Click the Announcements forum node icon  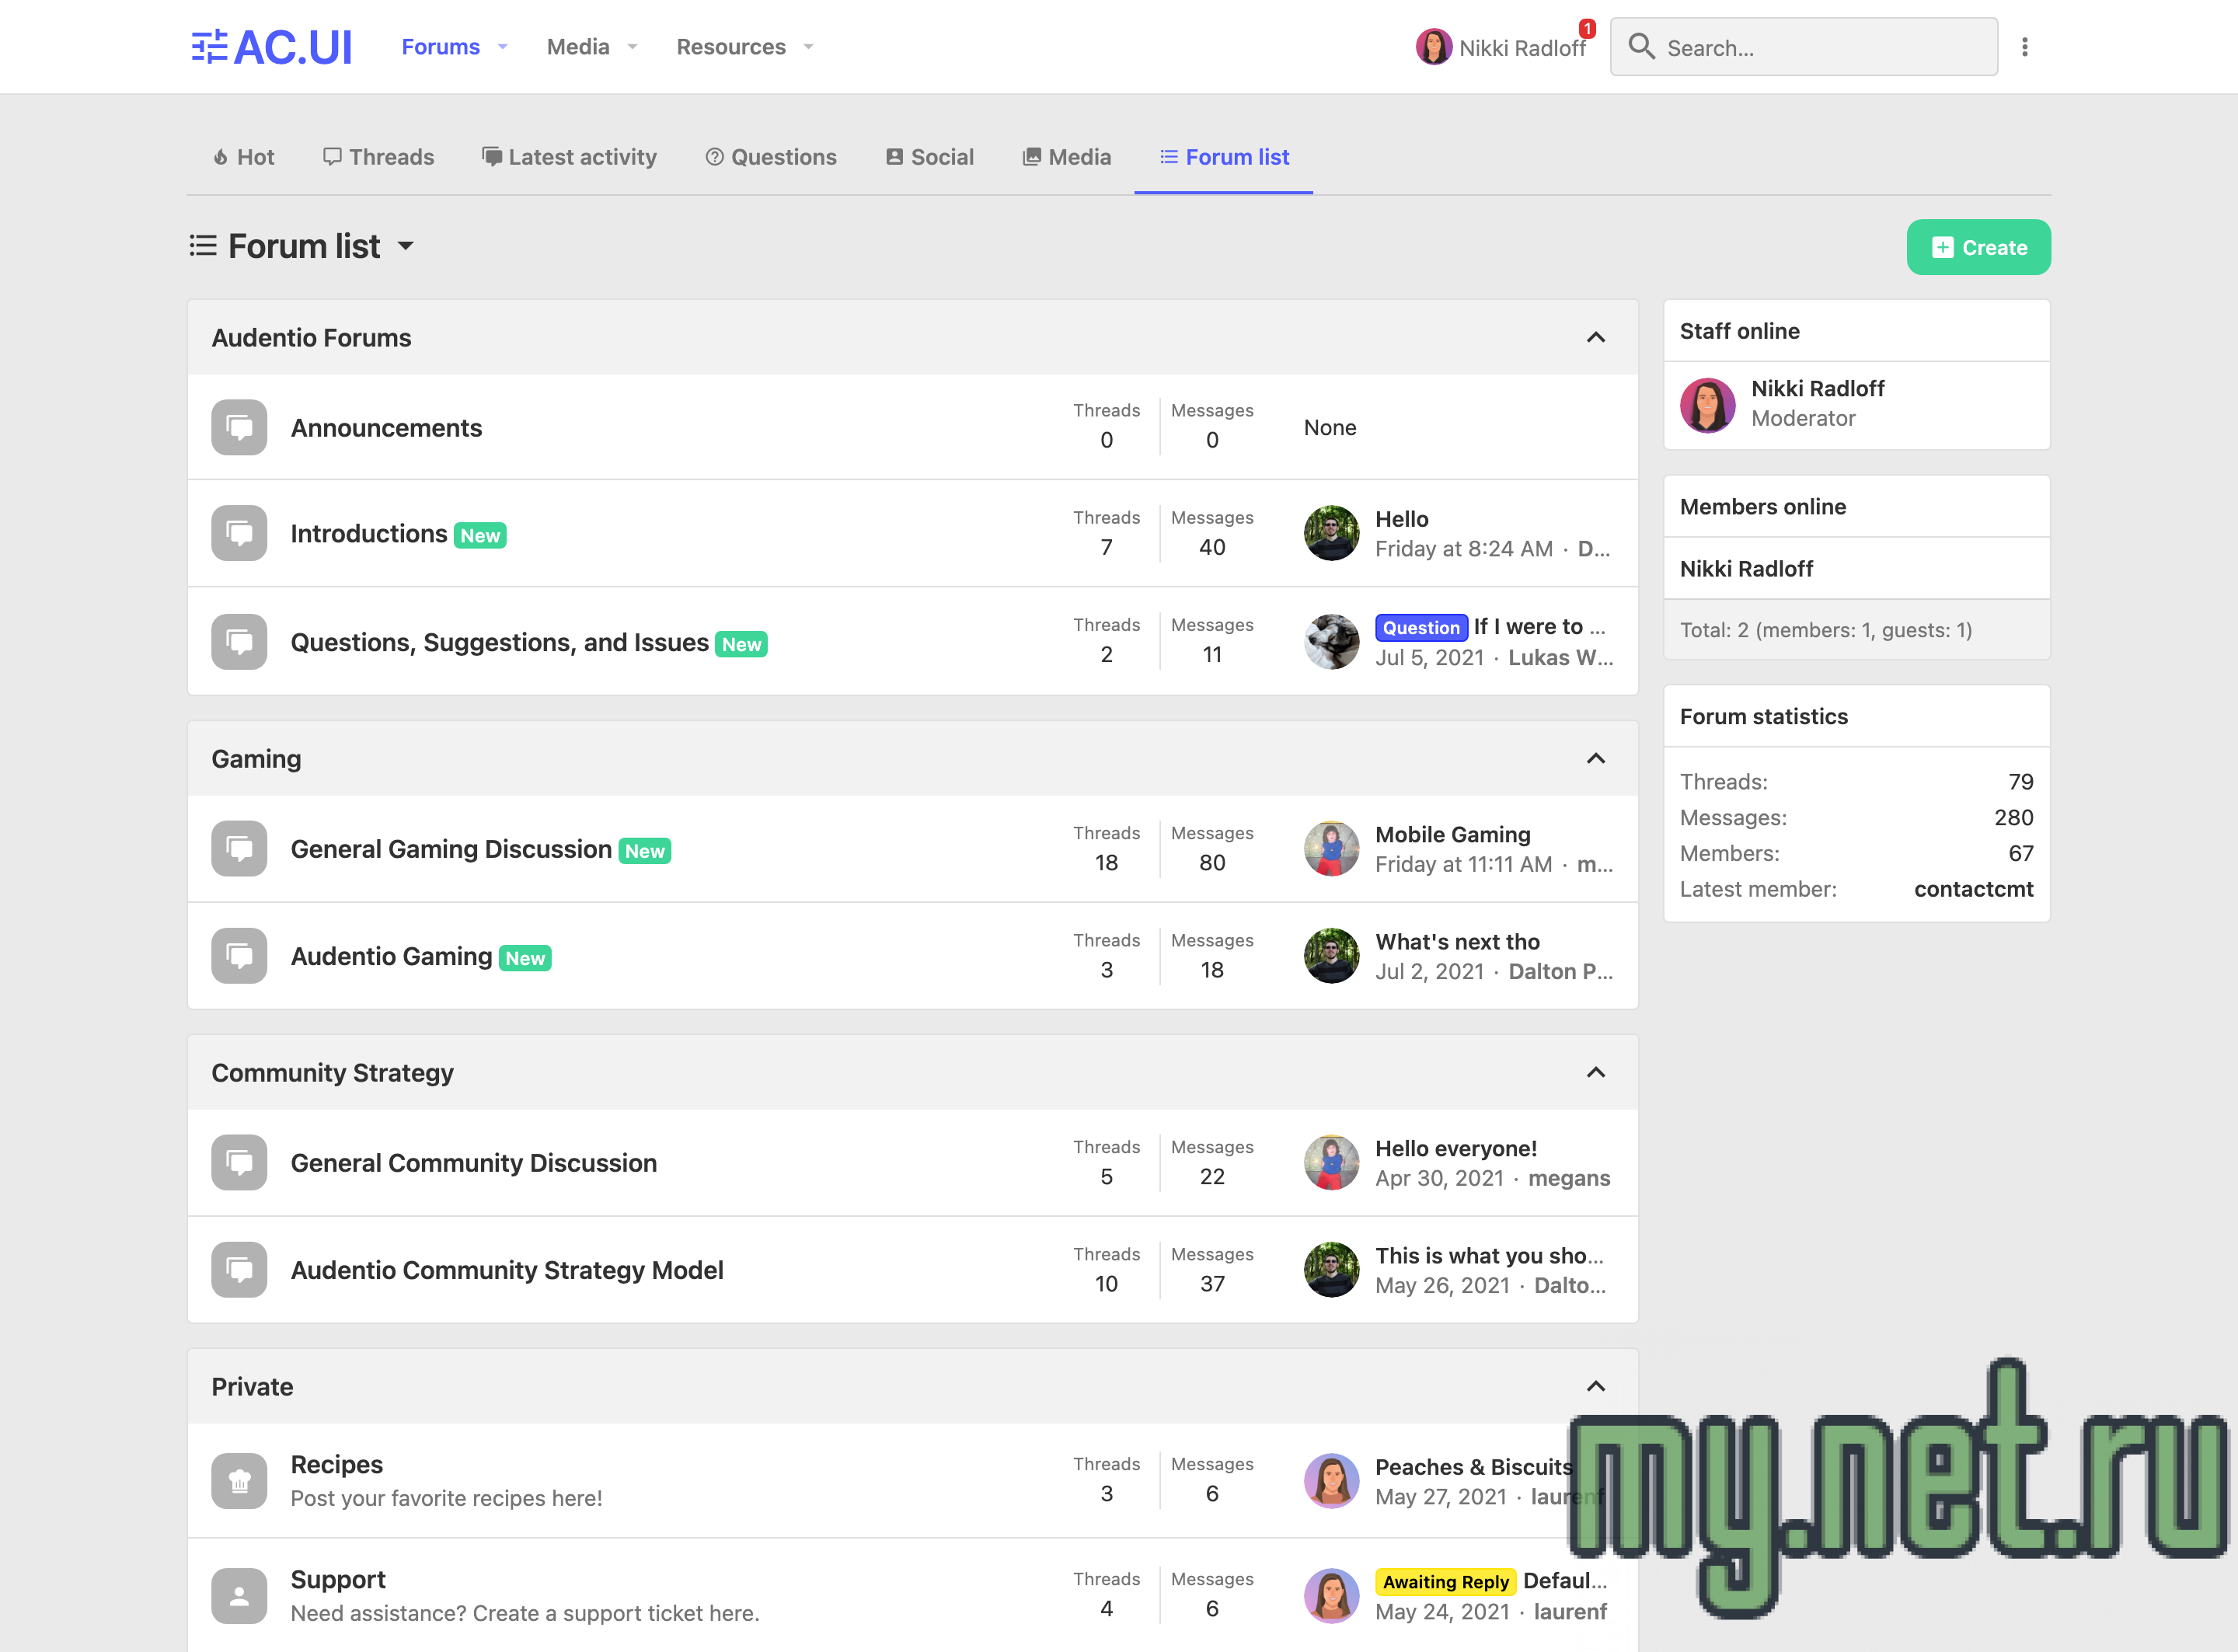[239, 428]
